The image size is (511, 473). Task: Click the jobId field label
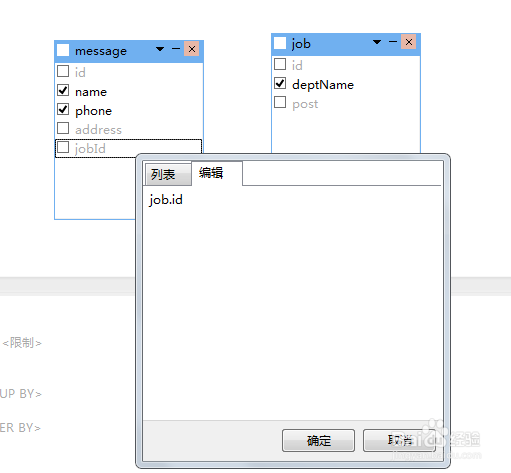(x=90, y=149)
